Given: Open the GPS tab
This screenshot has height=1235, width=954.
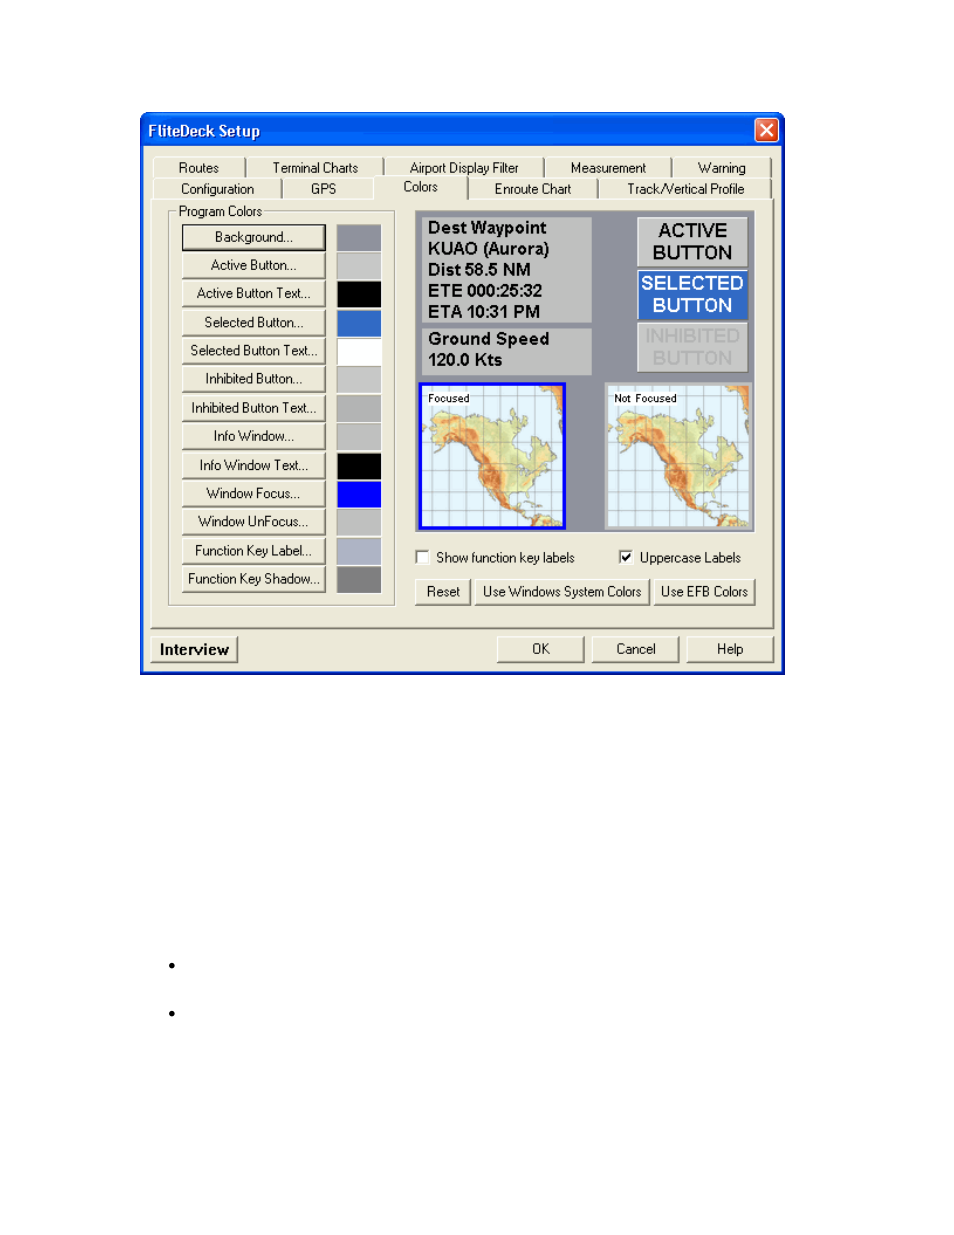Looking at the screenshot, I should point(323,189).
